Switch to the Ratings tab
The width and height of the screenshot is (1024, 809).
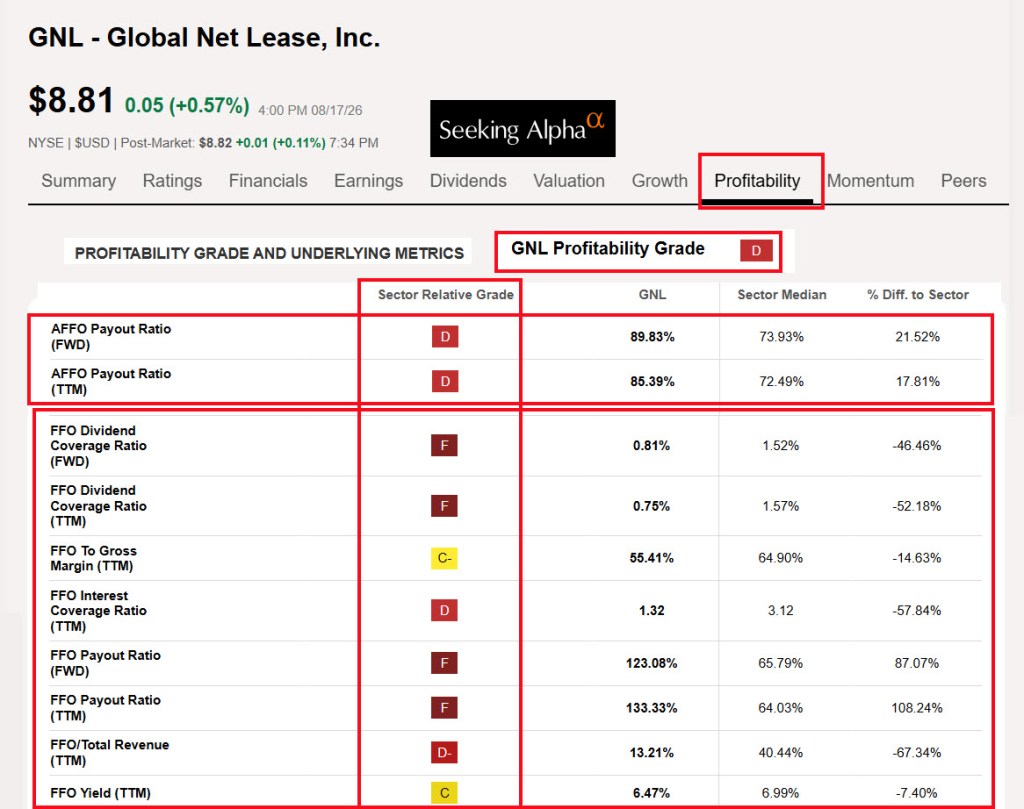pos(172,181)
